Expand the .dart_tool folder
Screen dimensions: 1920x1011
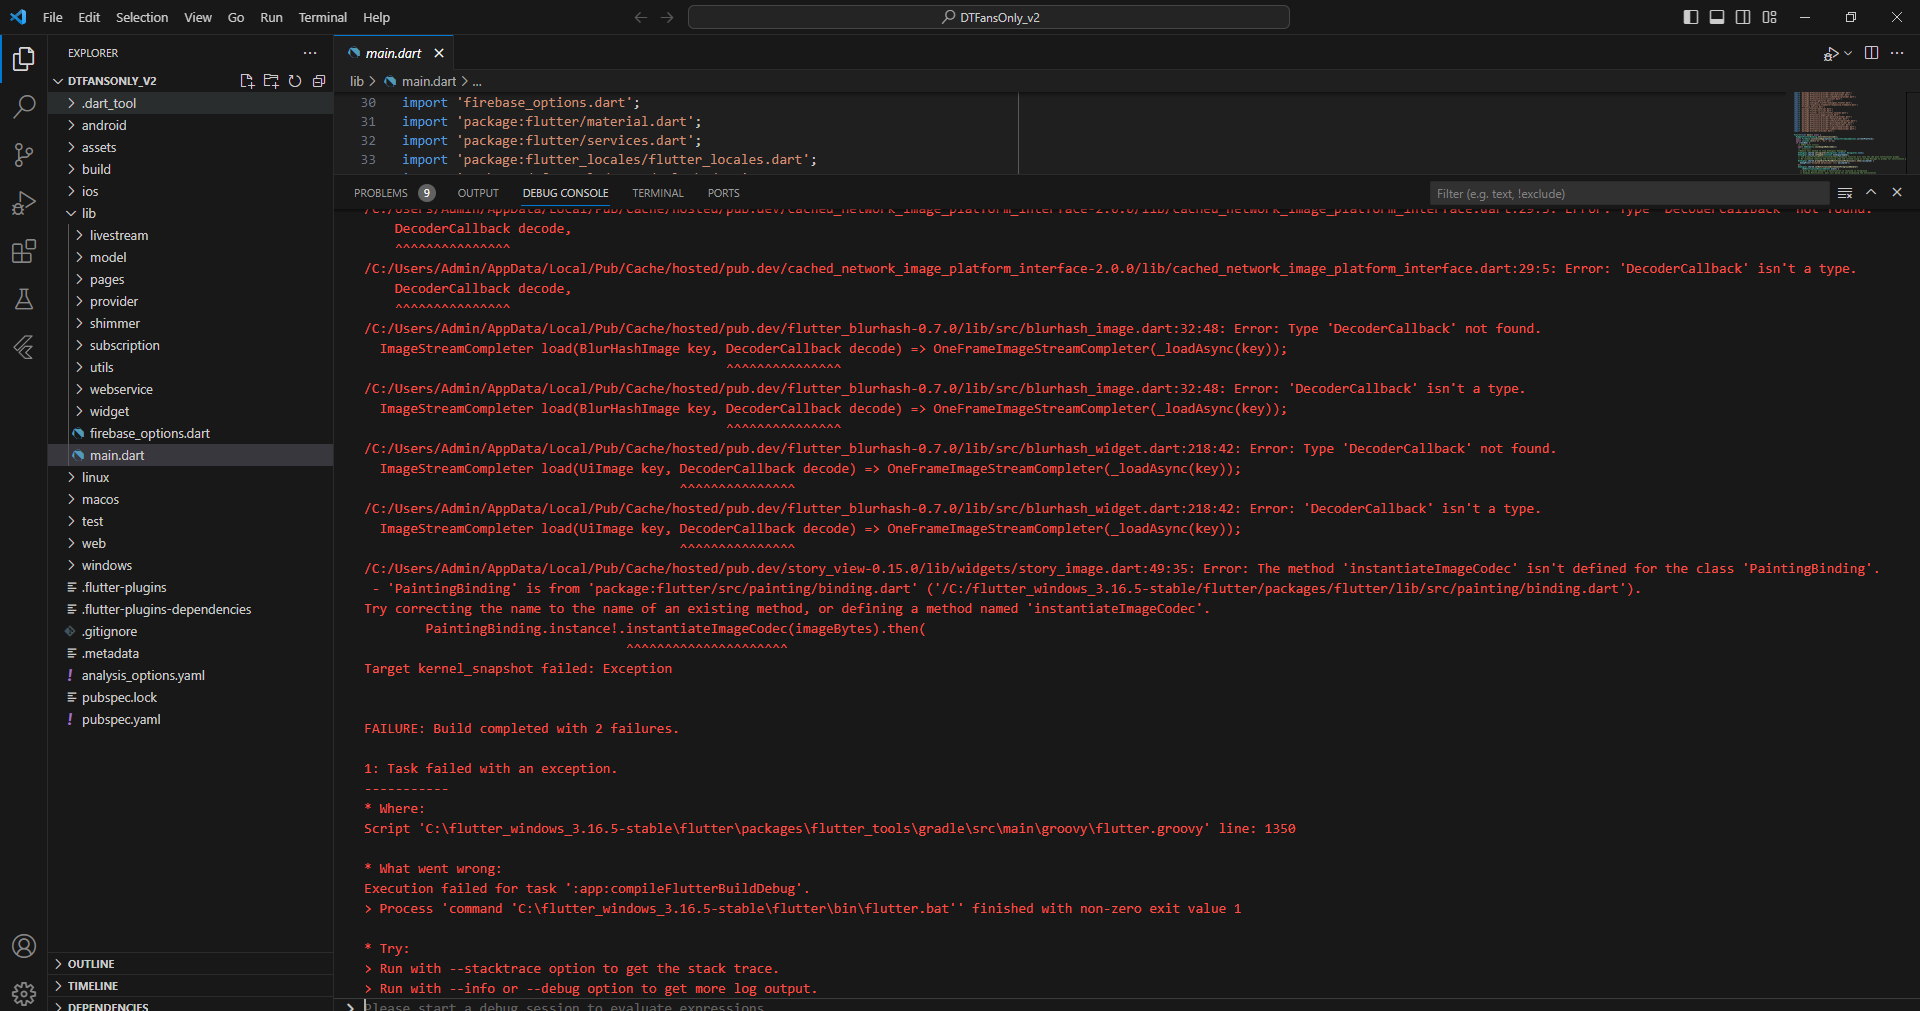click(x=190, y=103)
